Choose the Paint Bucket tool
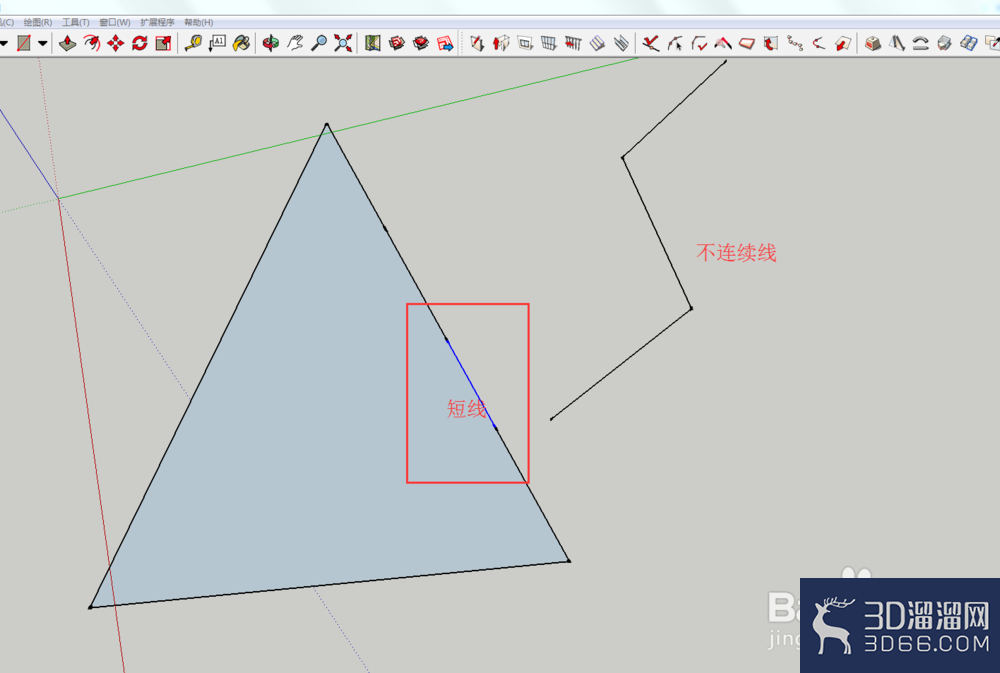Viewport: 1000px width, 673px height. (x=241, y=43)
